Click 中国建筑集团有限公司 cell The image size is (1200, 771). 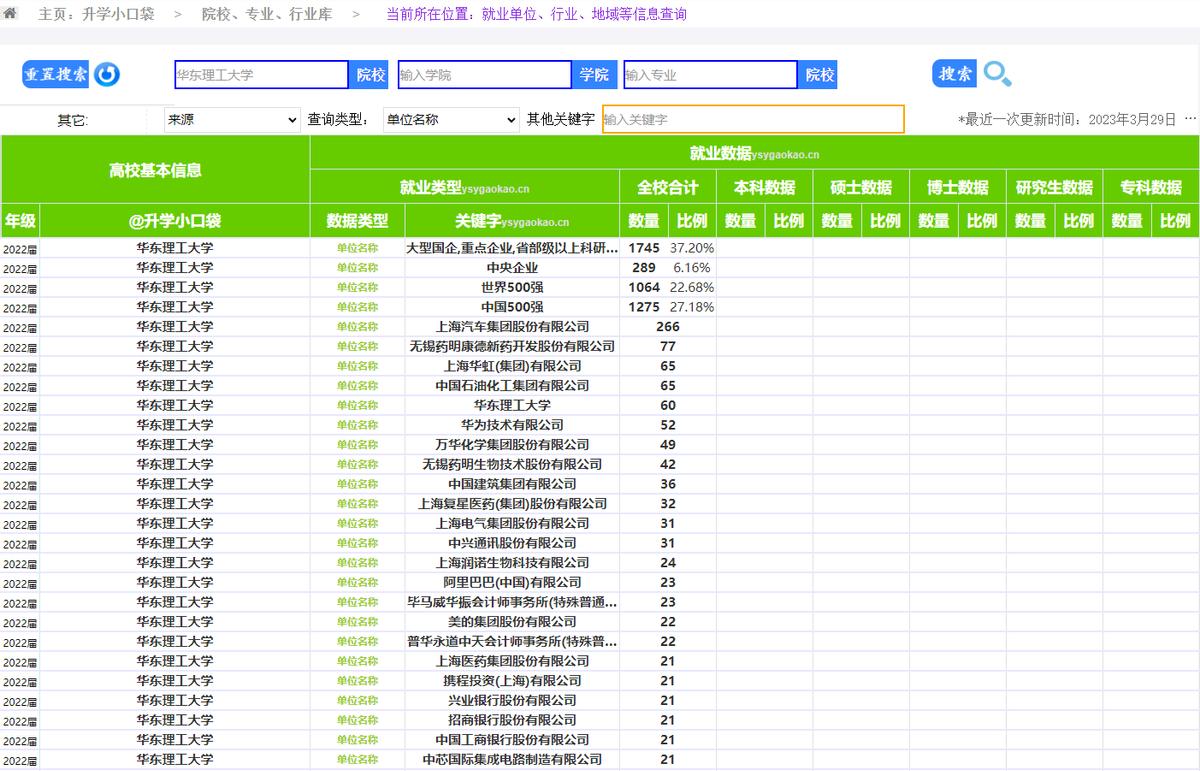point(512,484)
